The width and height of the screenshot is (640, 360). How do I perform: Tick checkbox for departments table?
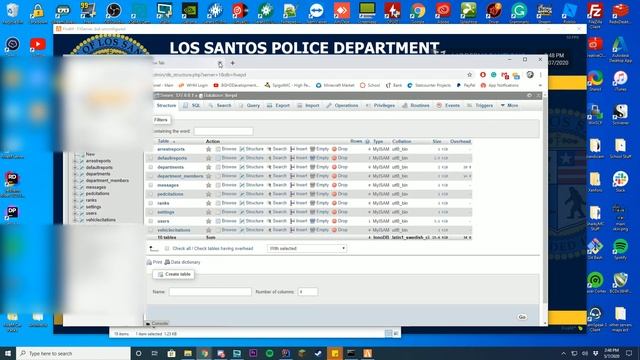(x=151, y=167)
